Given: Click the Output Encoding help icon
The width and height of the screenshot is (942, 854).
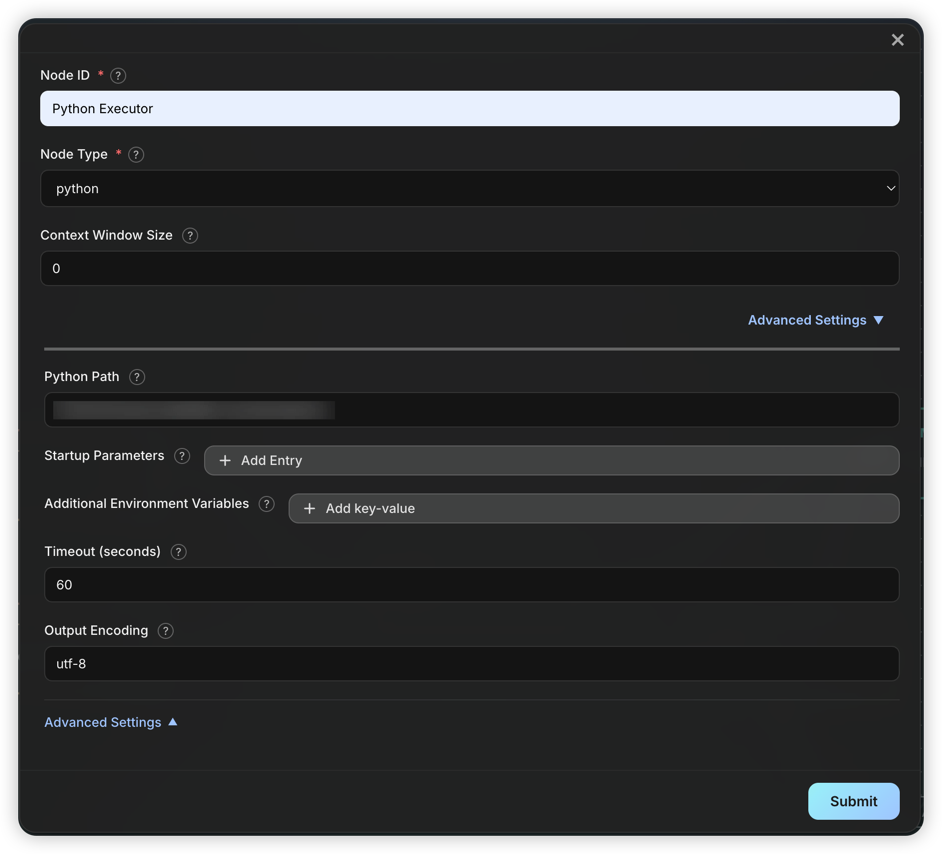Looking at the screenshot, I should click(x=166, y=631).
